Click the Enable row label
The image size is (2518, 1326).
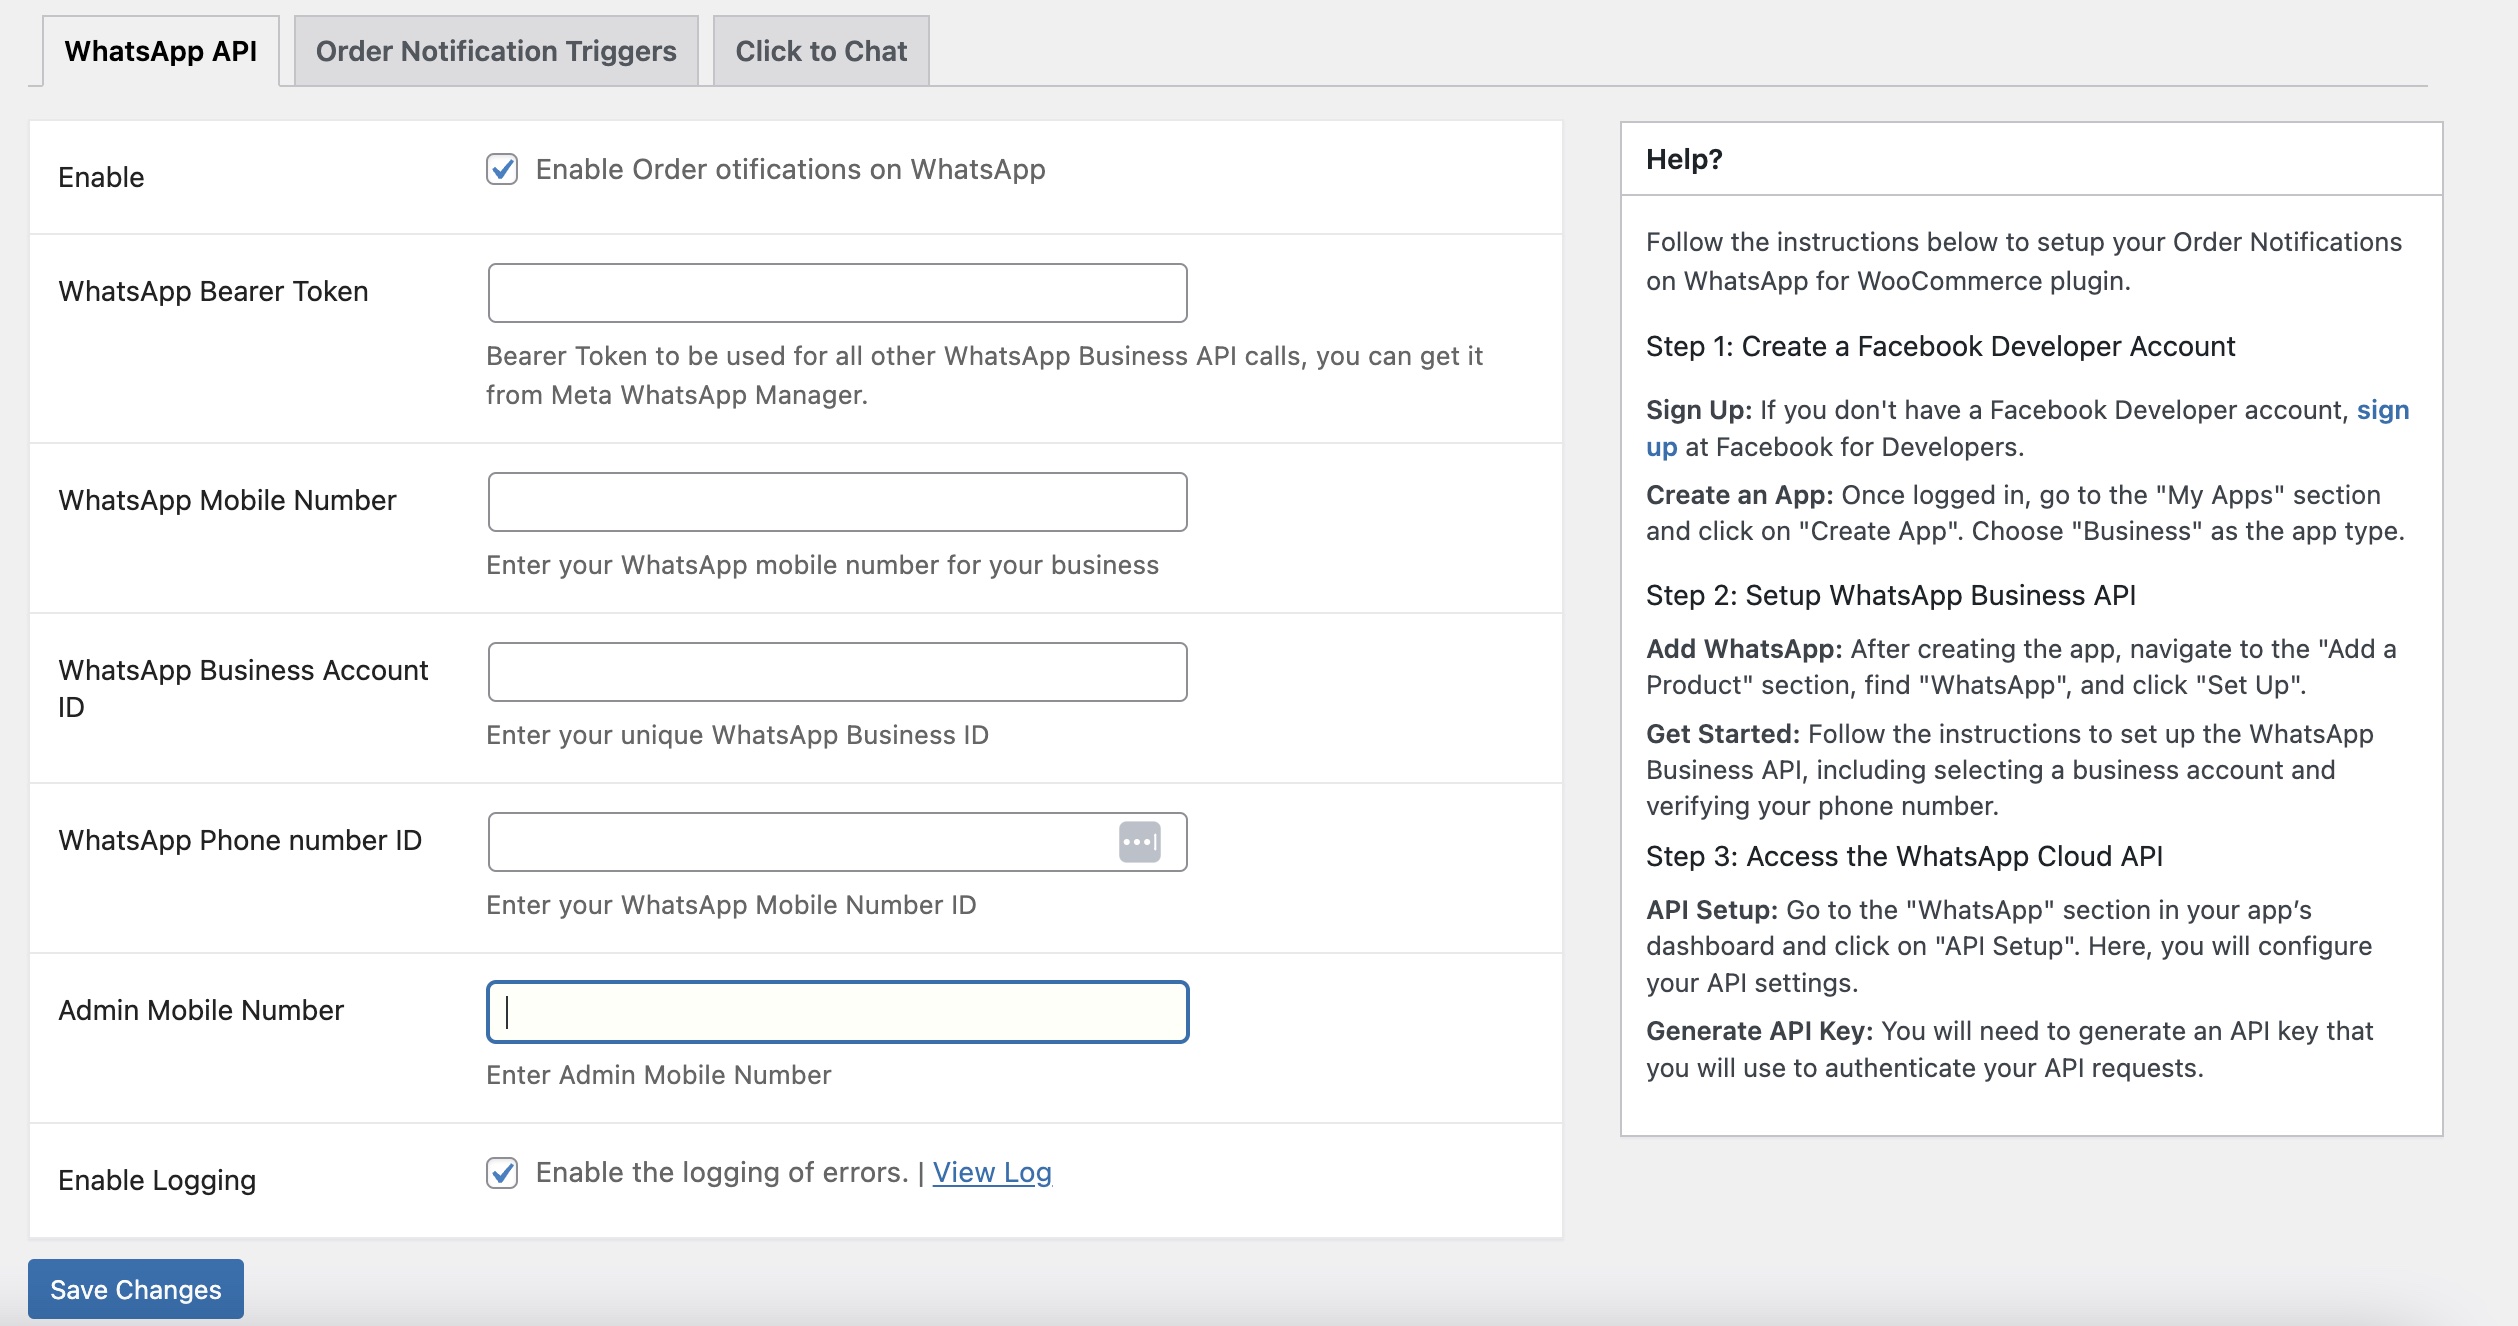(101, 176)
